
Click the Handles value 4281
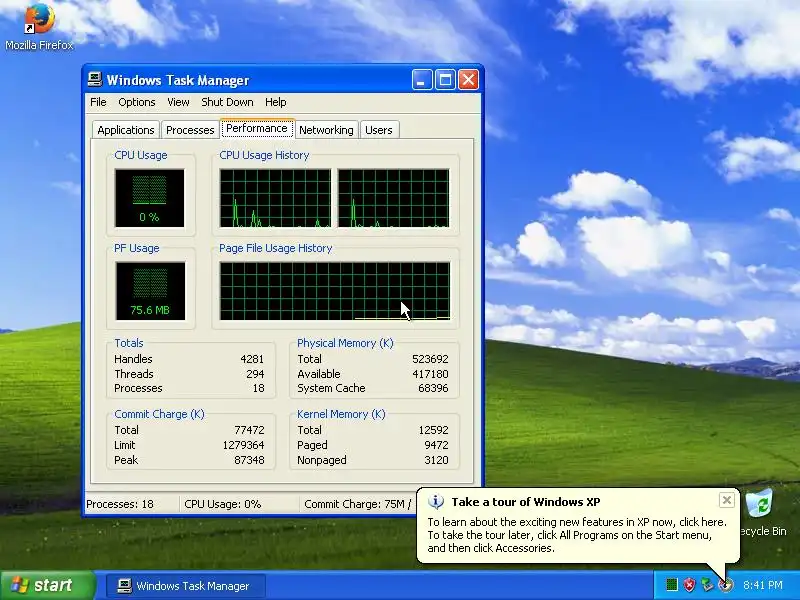click(252, 359)
